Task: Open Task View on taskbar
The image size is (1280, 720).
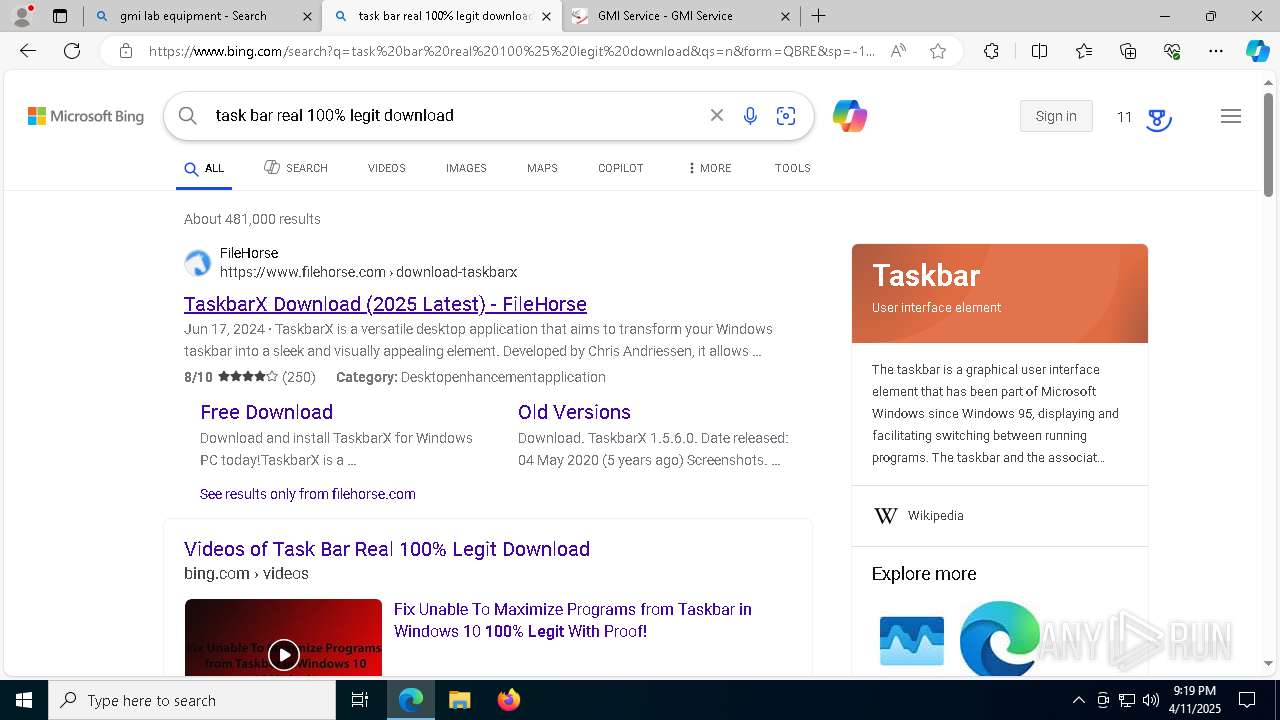Action: (x=360, y=700)
